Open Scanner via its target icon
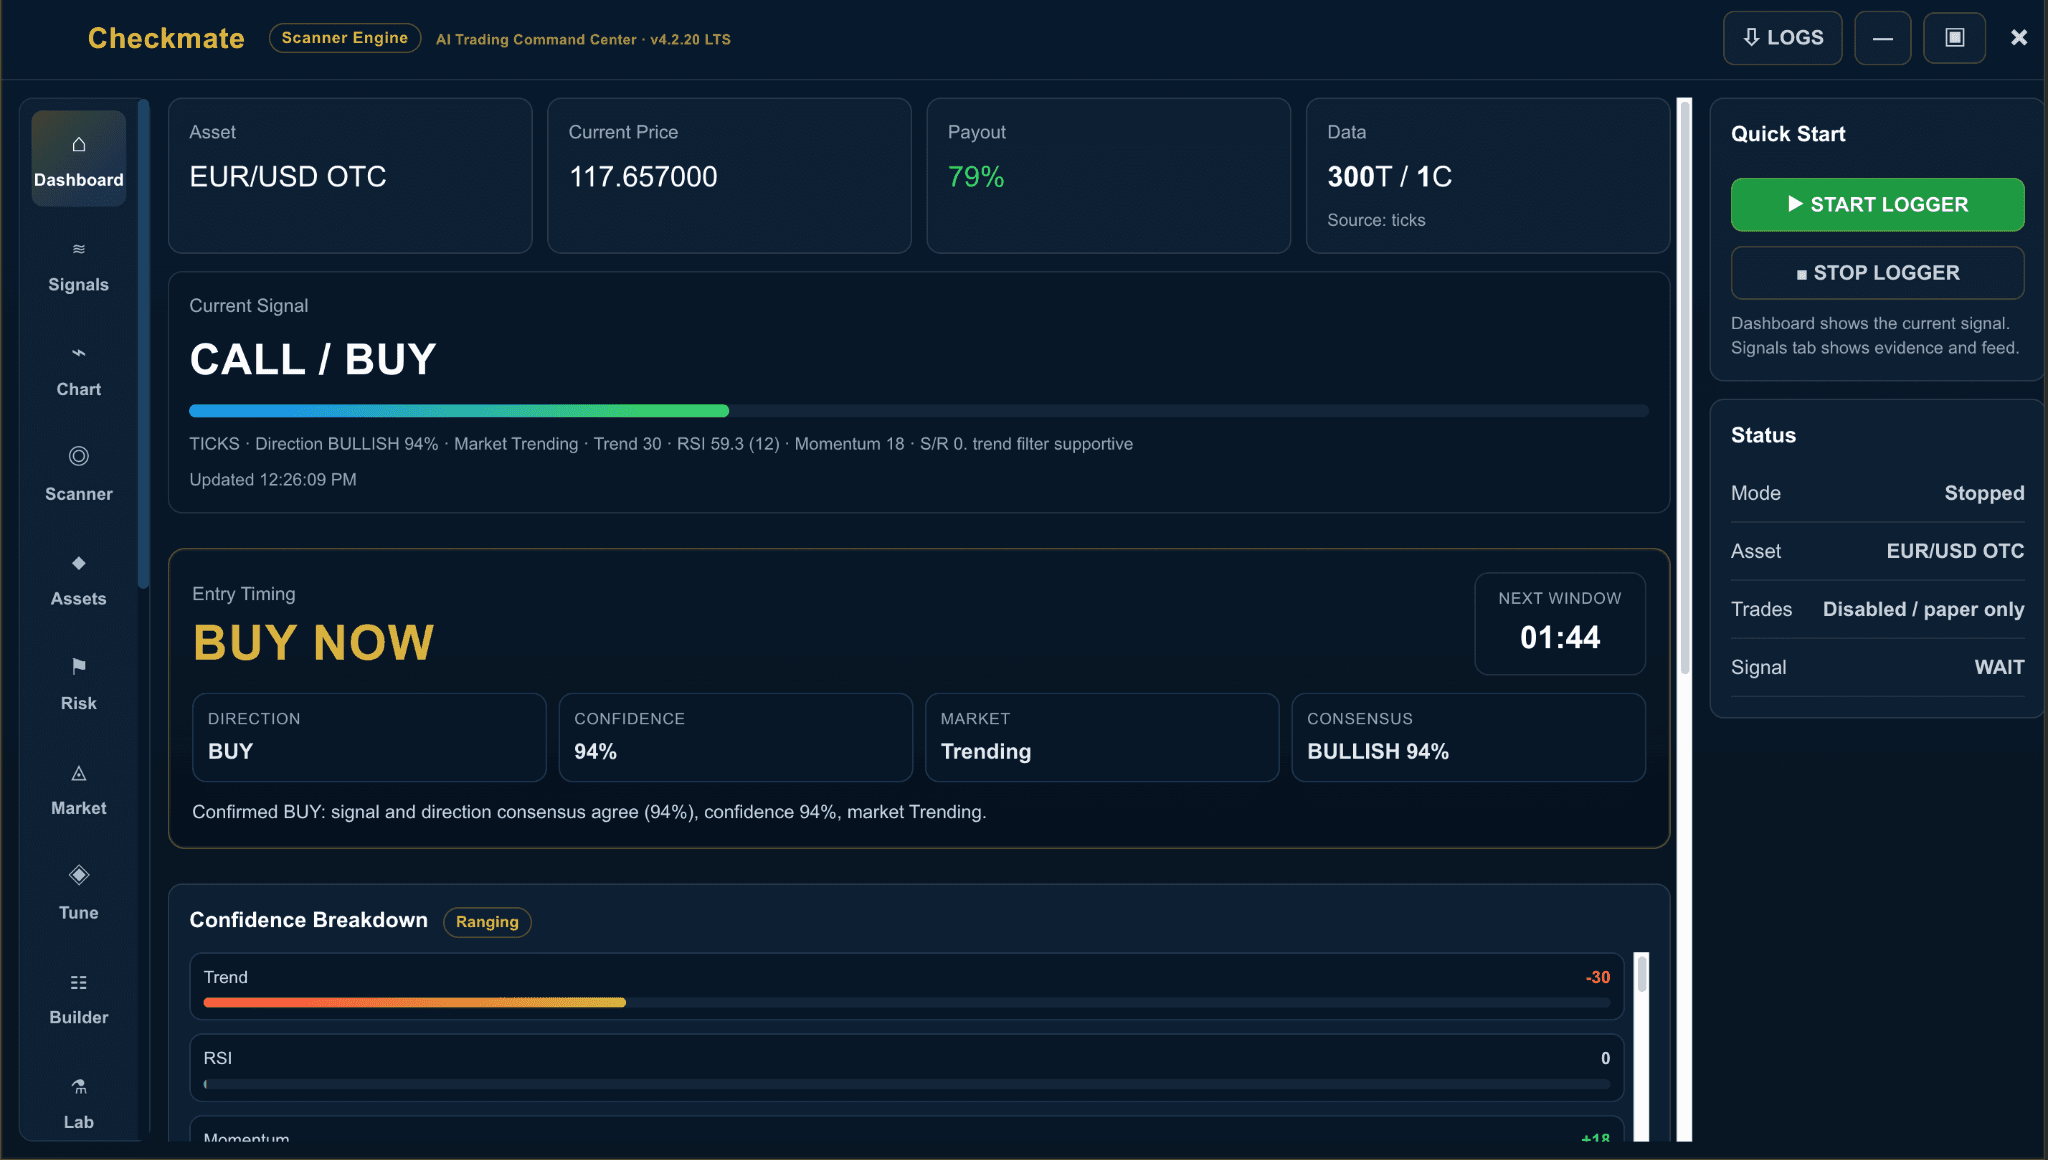Image resolution: width=2048 pixels, height=1160 pixels. click(79, 456)
